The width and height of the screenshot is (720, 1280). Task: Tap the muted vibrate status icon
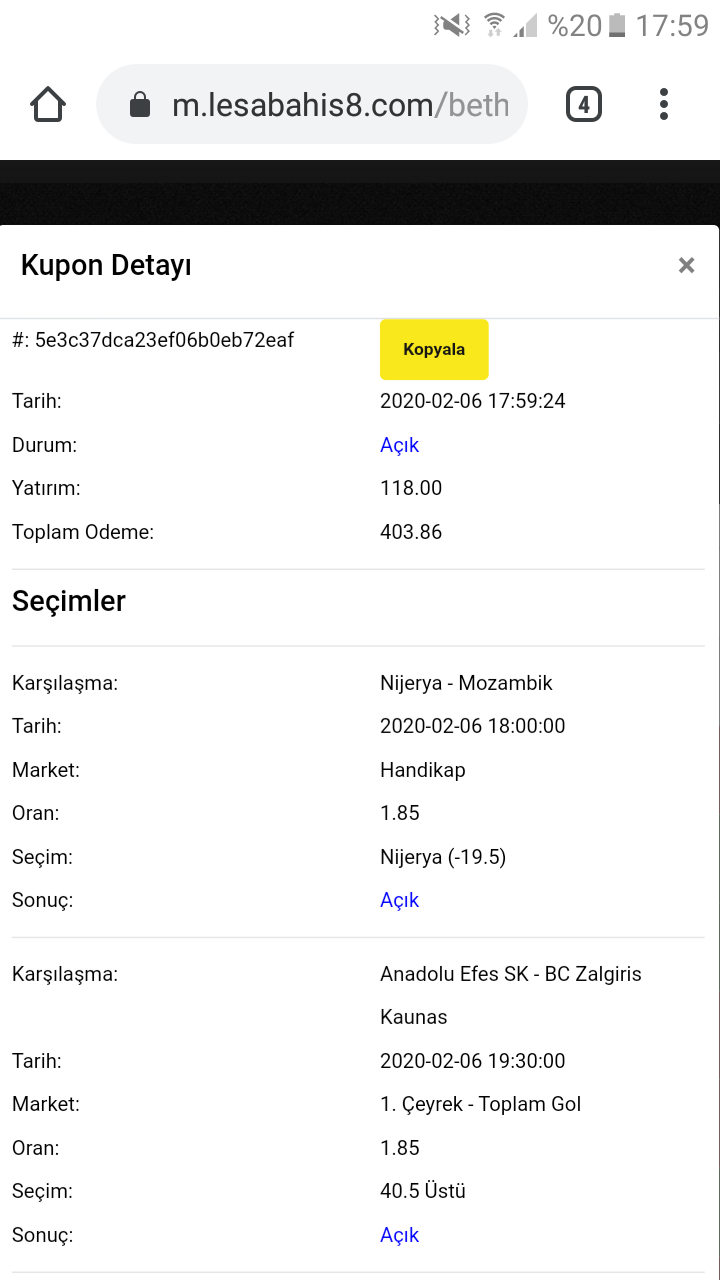pyautogui.click(x=452, y=25)
